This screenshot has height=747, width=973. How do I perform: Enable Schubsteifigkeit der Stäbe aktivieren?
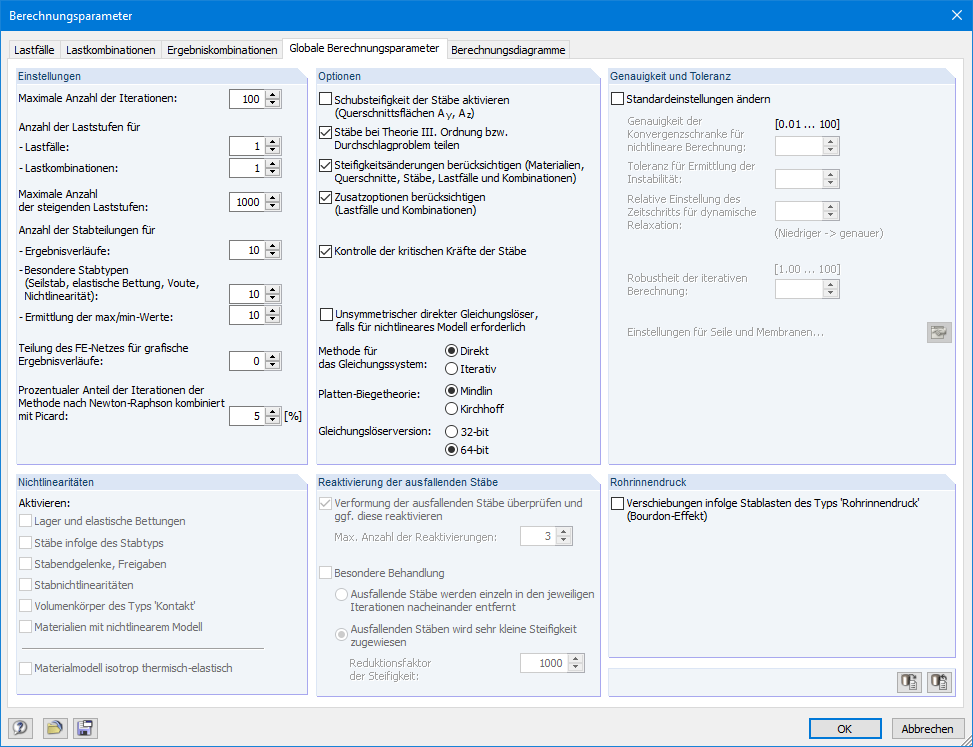tap(327, 99)
